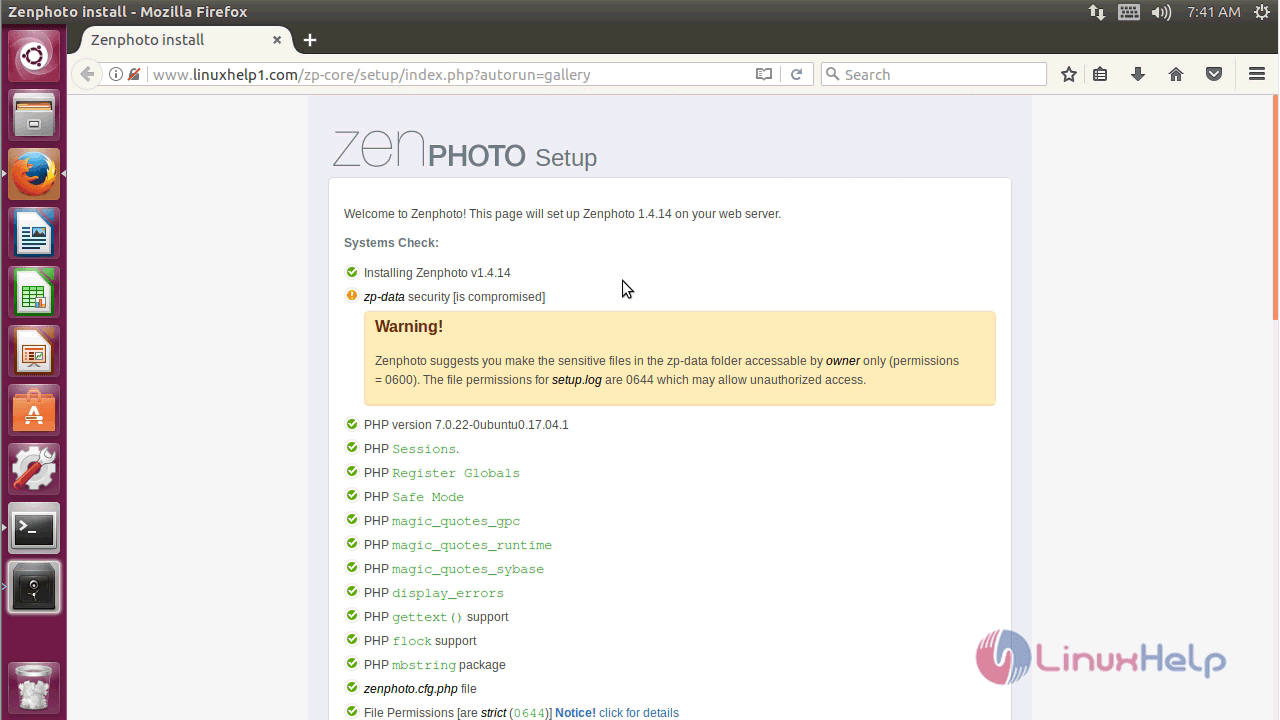Open a new tab with plus button
The height and width of the screenshot is (720, 1280).
point(310,40)
